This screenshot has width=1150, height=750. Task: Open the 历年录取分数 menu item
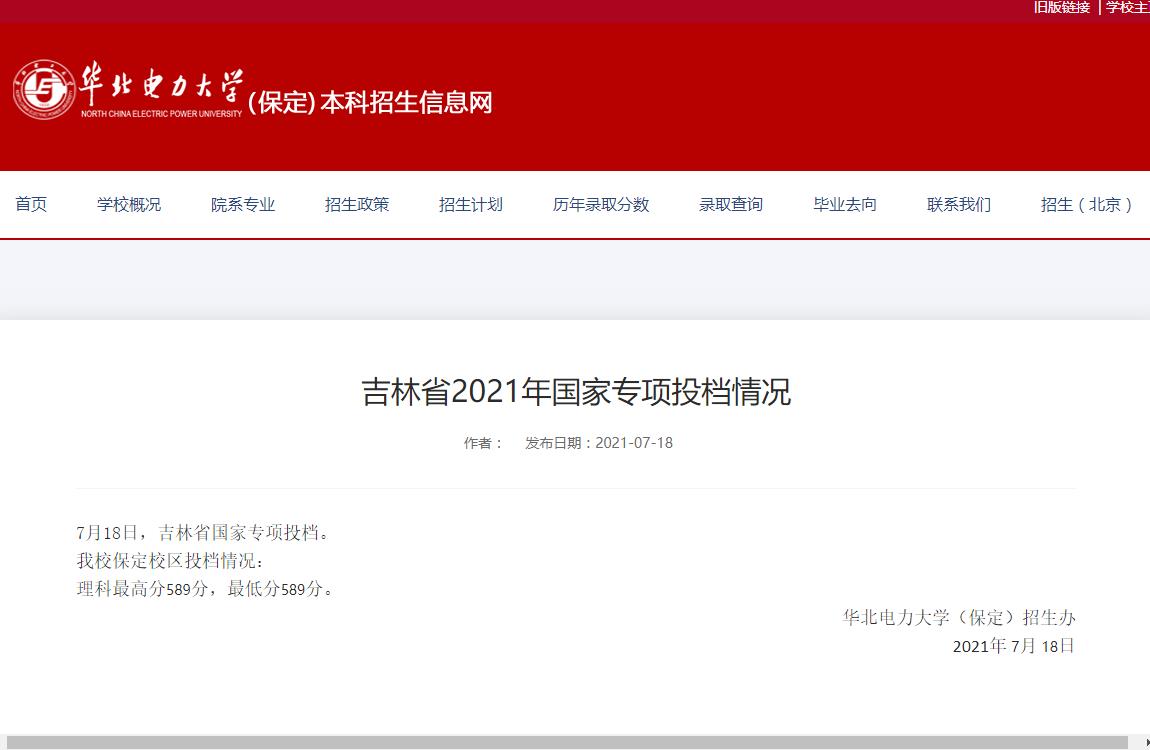[601, 205]
